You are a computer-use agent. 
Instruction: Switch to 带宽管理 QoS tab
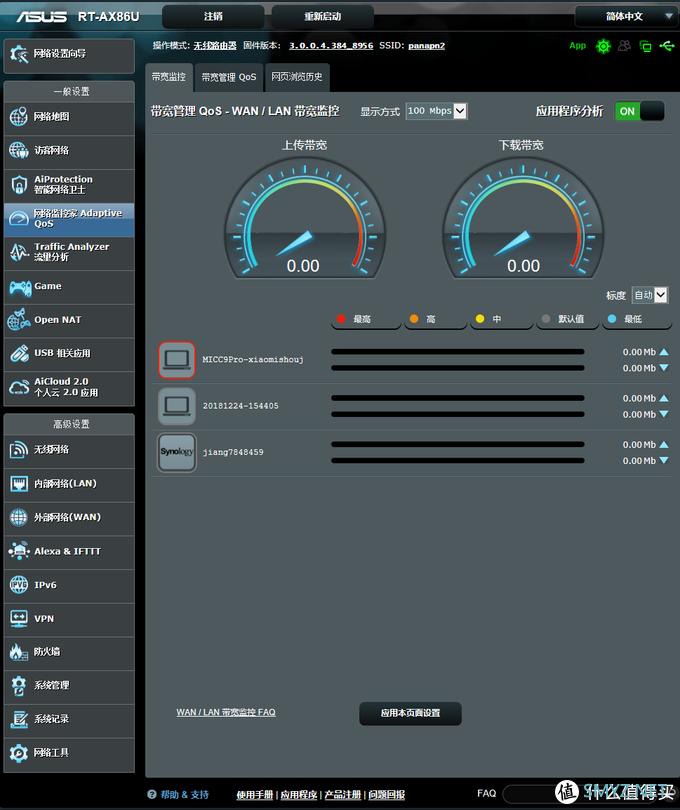(229, 77)
